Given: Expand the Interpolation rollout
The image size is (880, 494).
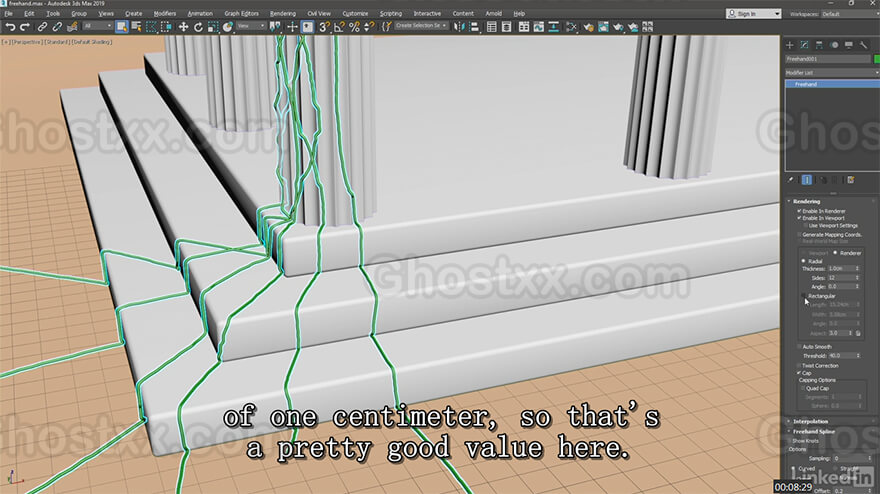Looking at the screenshot, I should coord(810,421).
